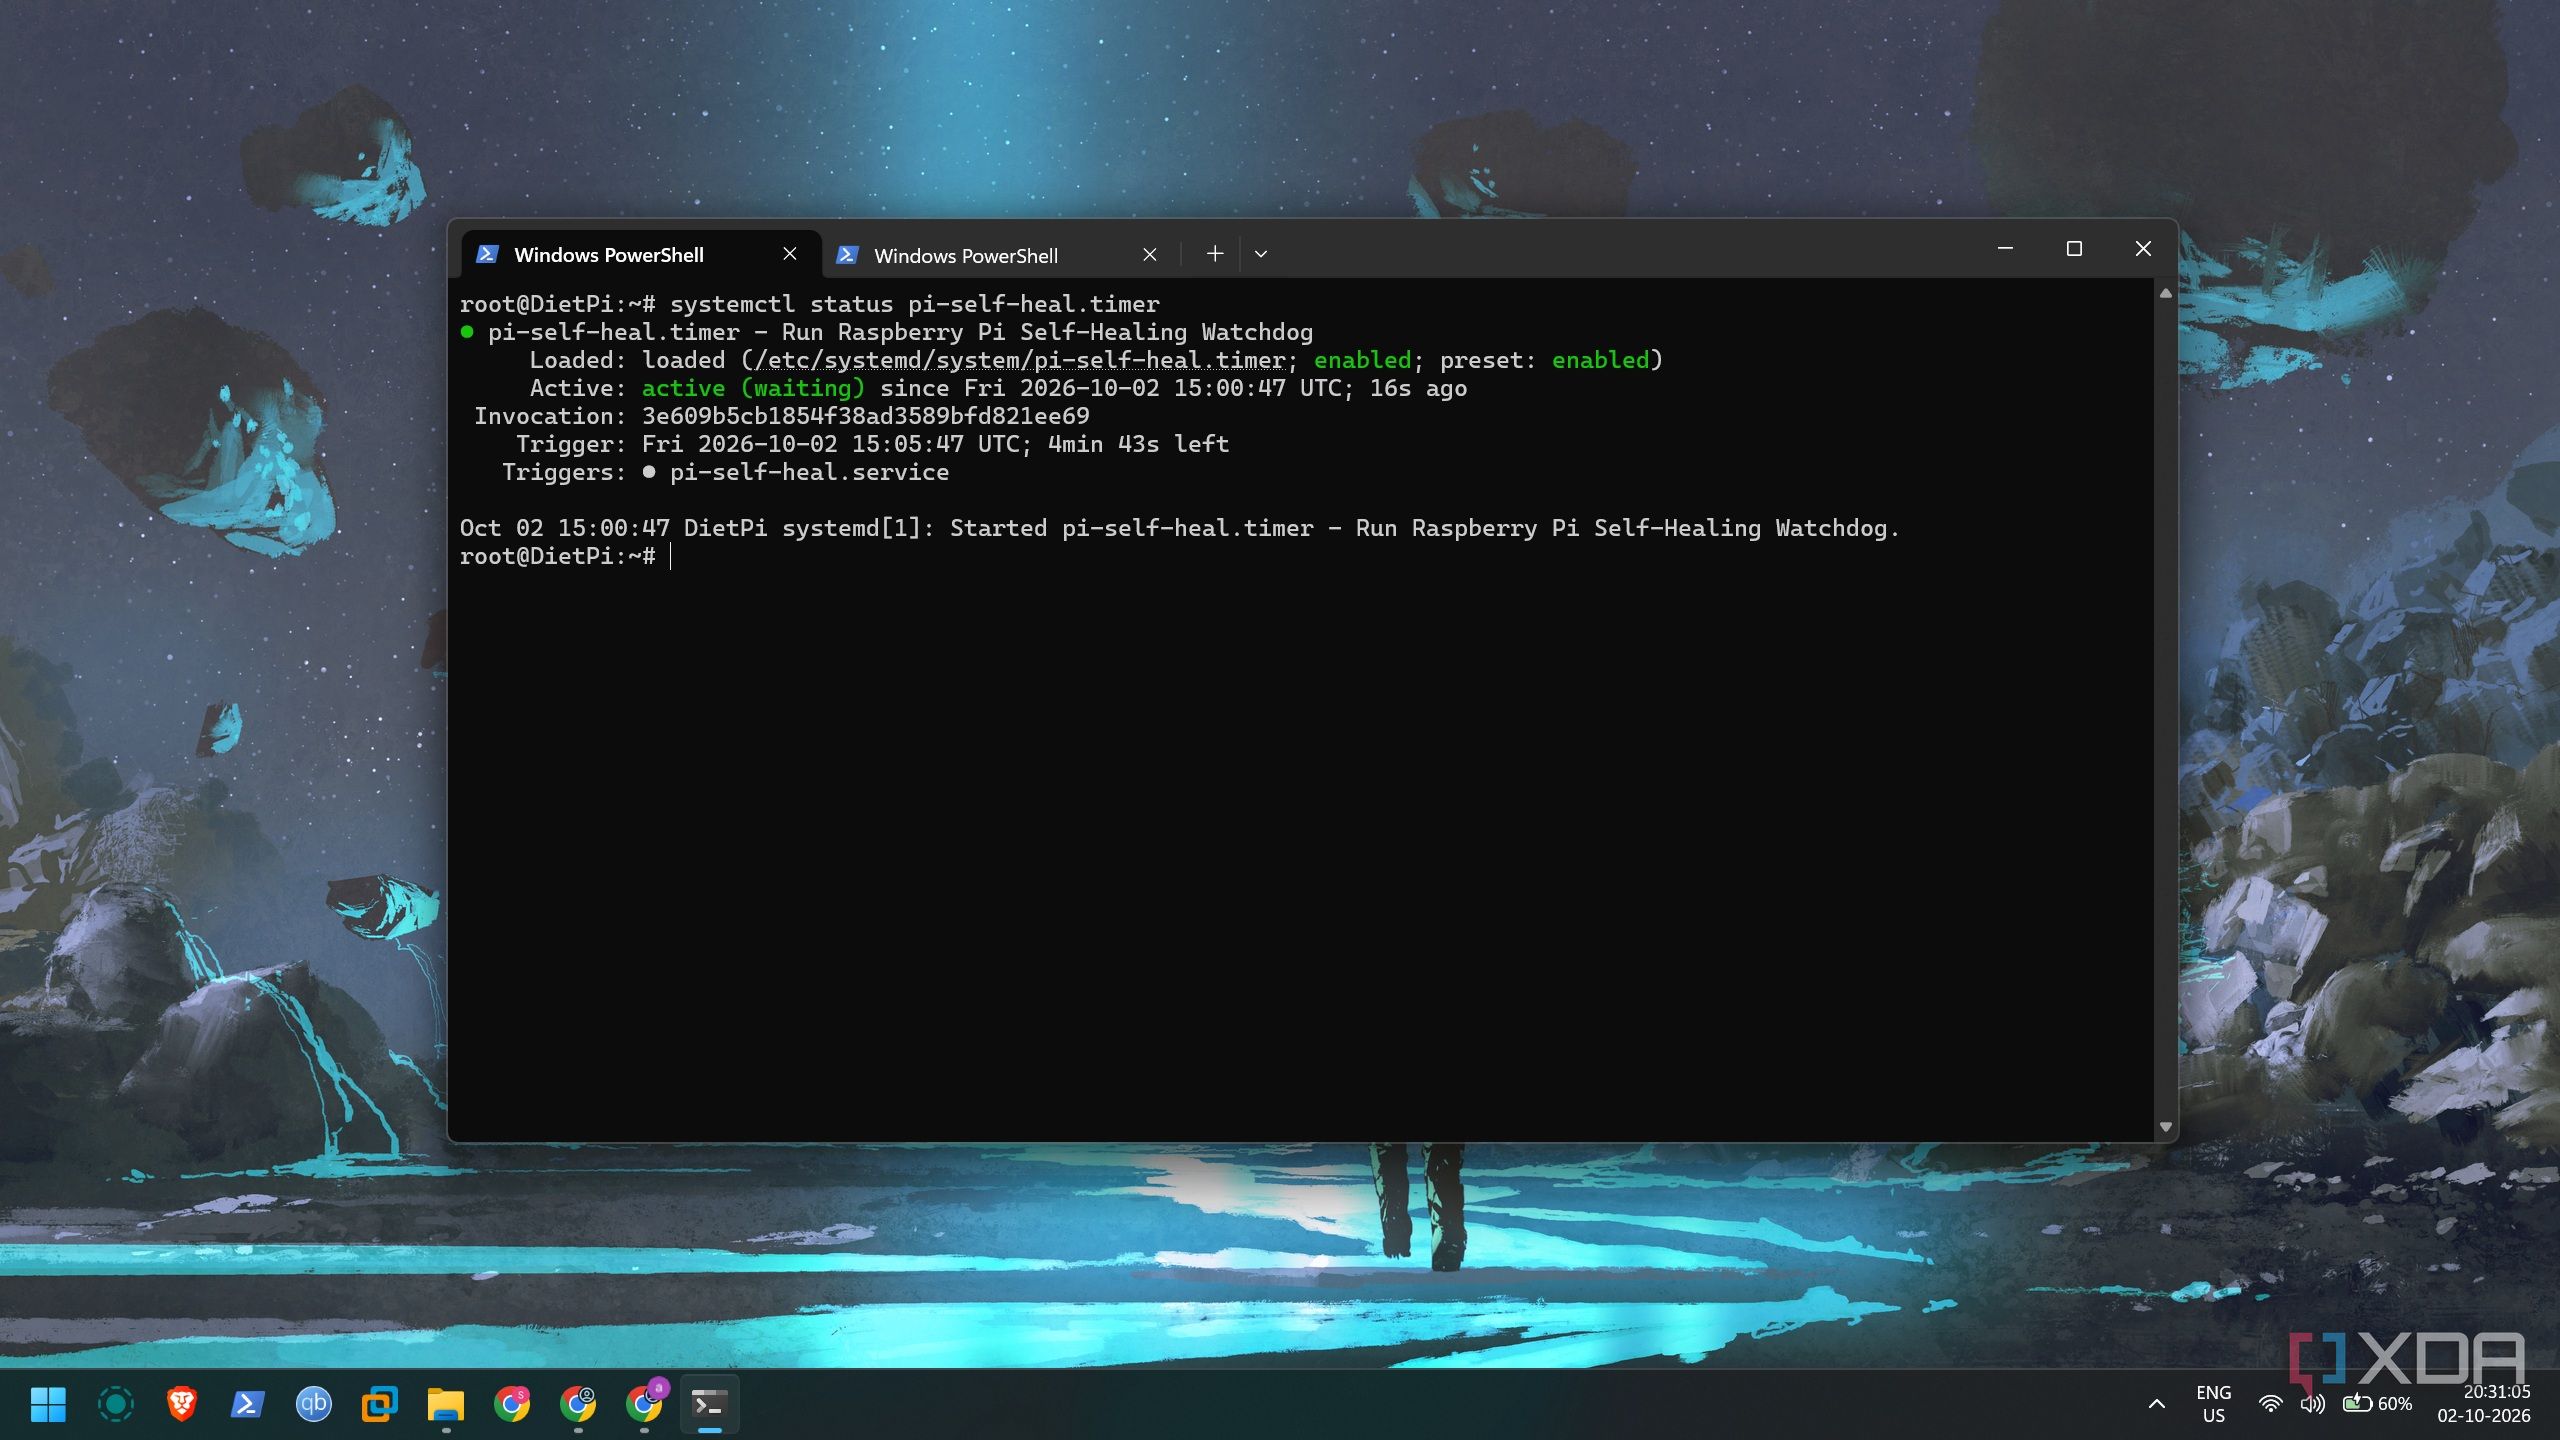Click the green 'active (waiting)' status text
Viewport: 2560px width, 1440px height.
click(753, 388)
